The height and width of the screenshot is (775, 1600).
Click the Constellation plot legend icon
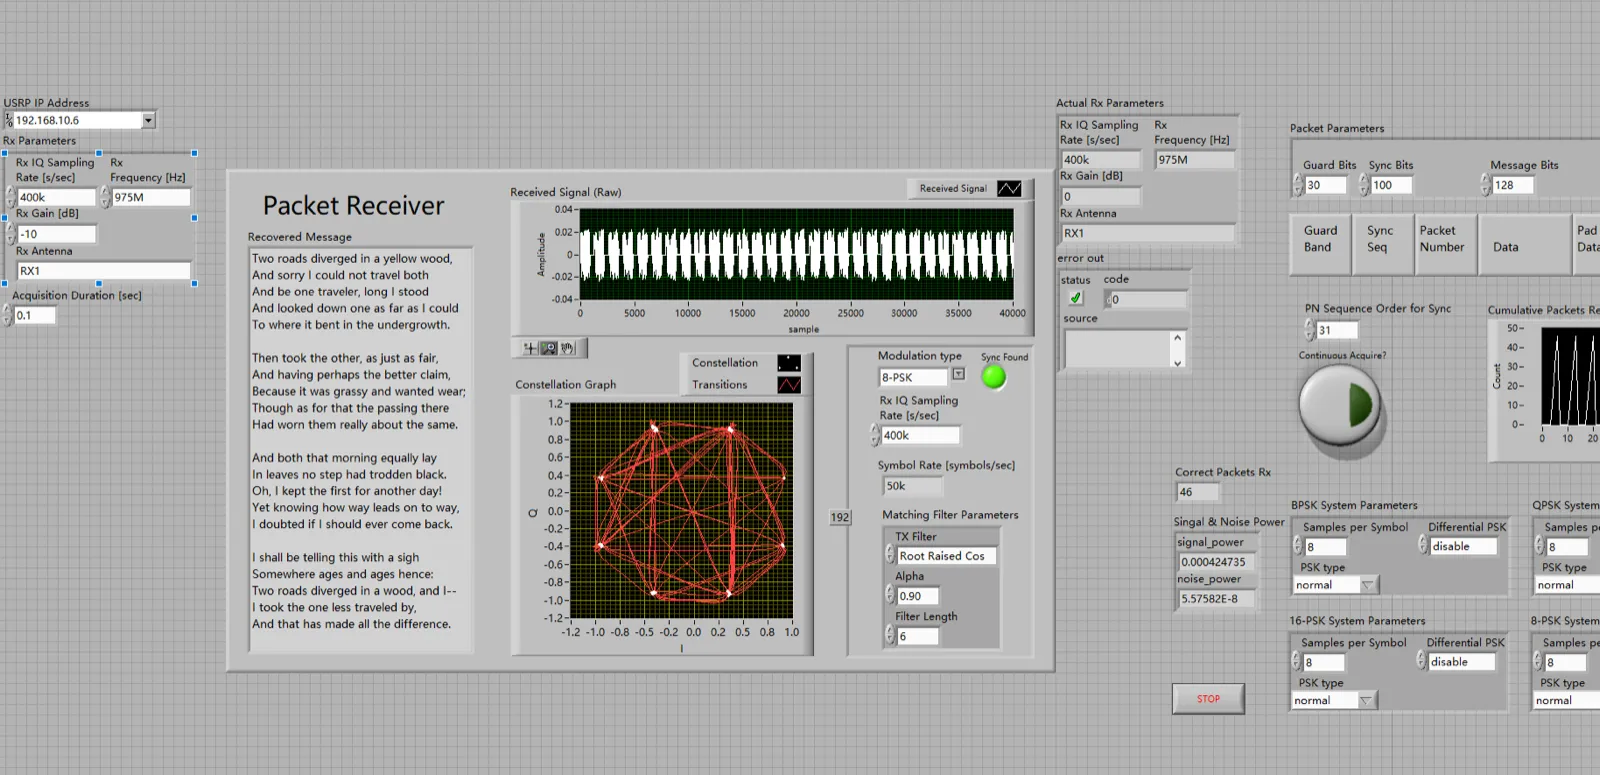pos(789,363)
